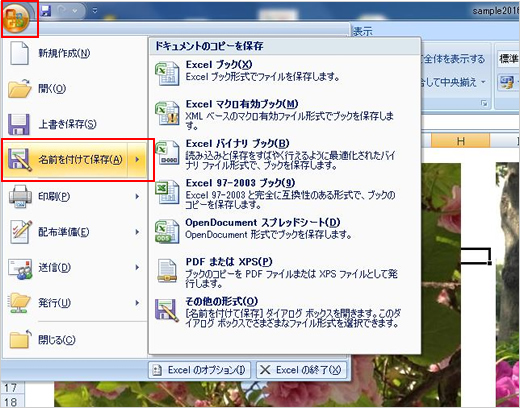This screenshot has height=408, width=520.
Task: Click the Excel 97-2003 workbook icon
Action: 167,192
